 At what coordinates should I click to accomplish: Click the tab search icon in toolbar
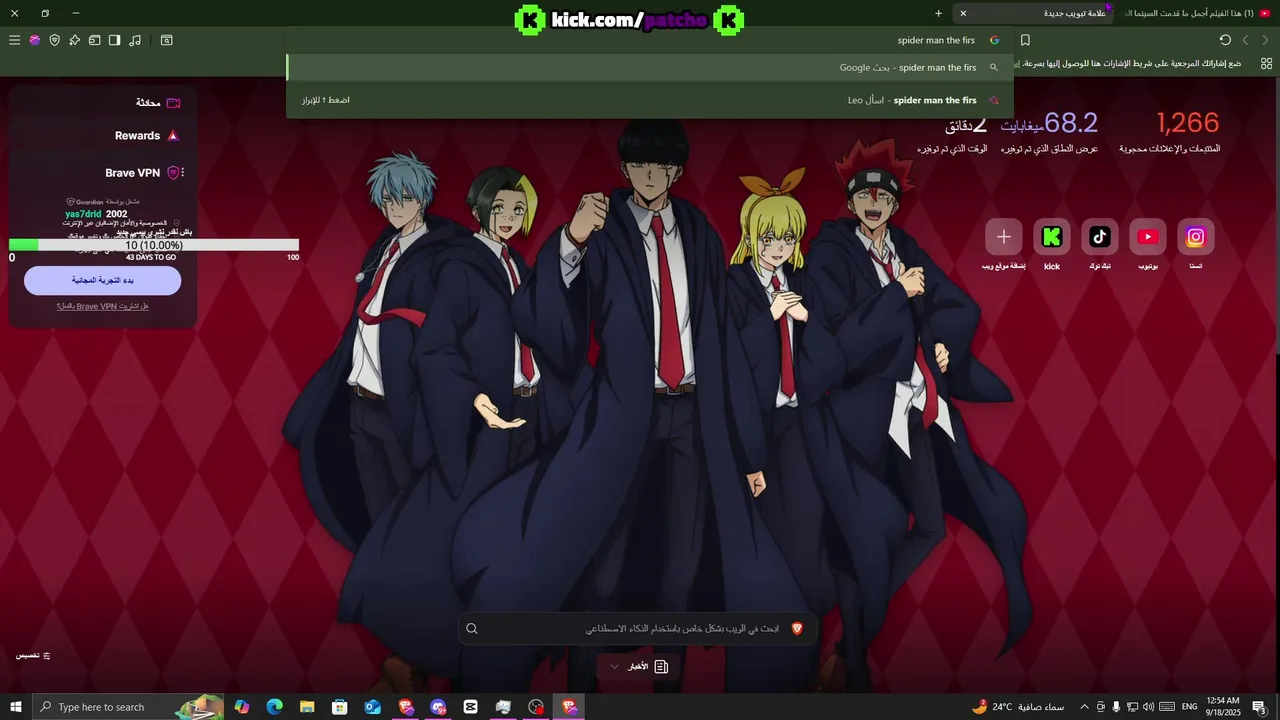click(167, 40)
